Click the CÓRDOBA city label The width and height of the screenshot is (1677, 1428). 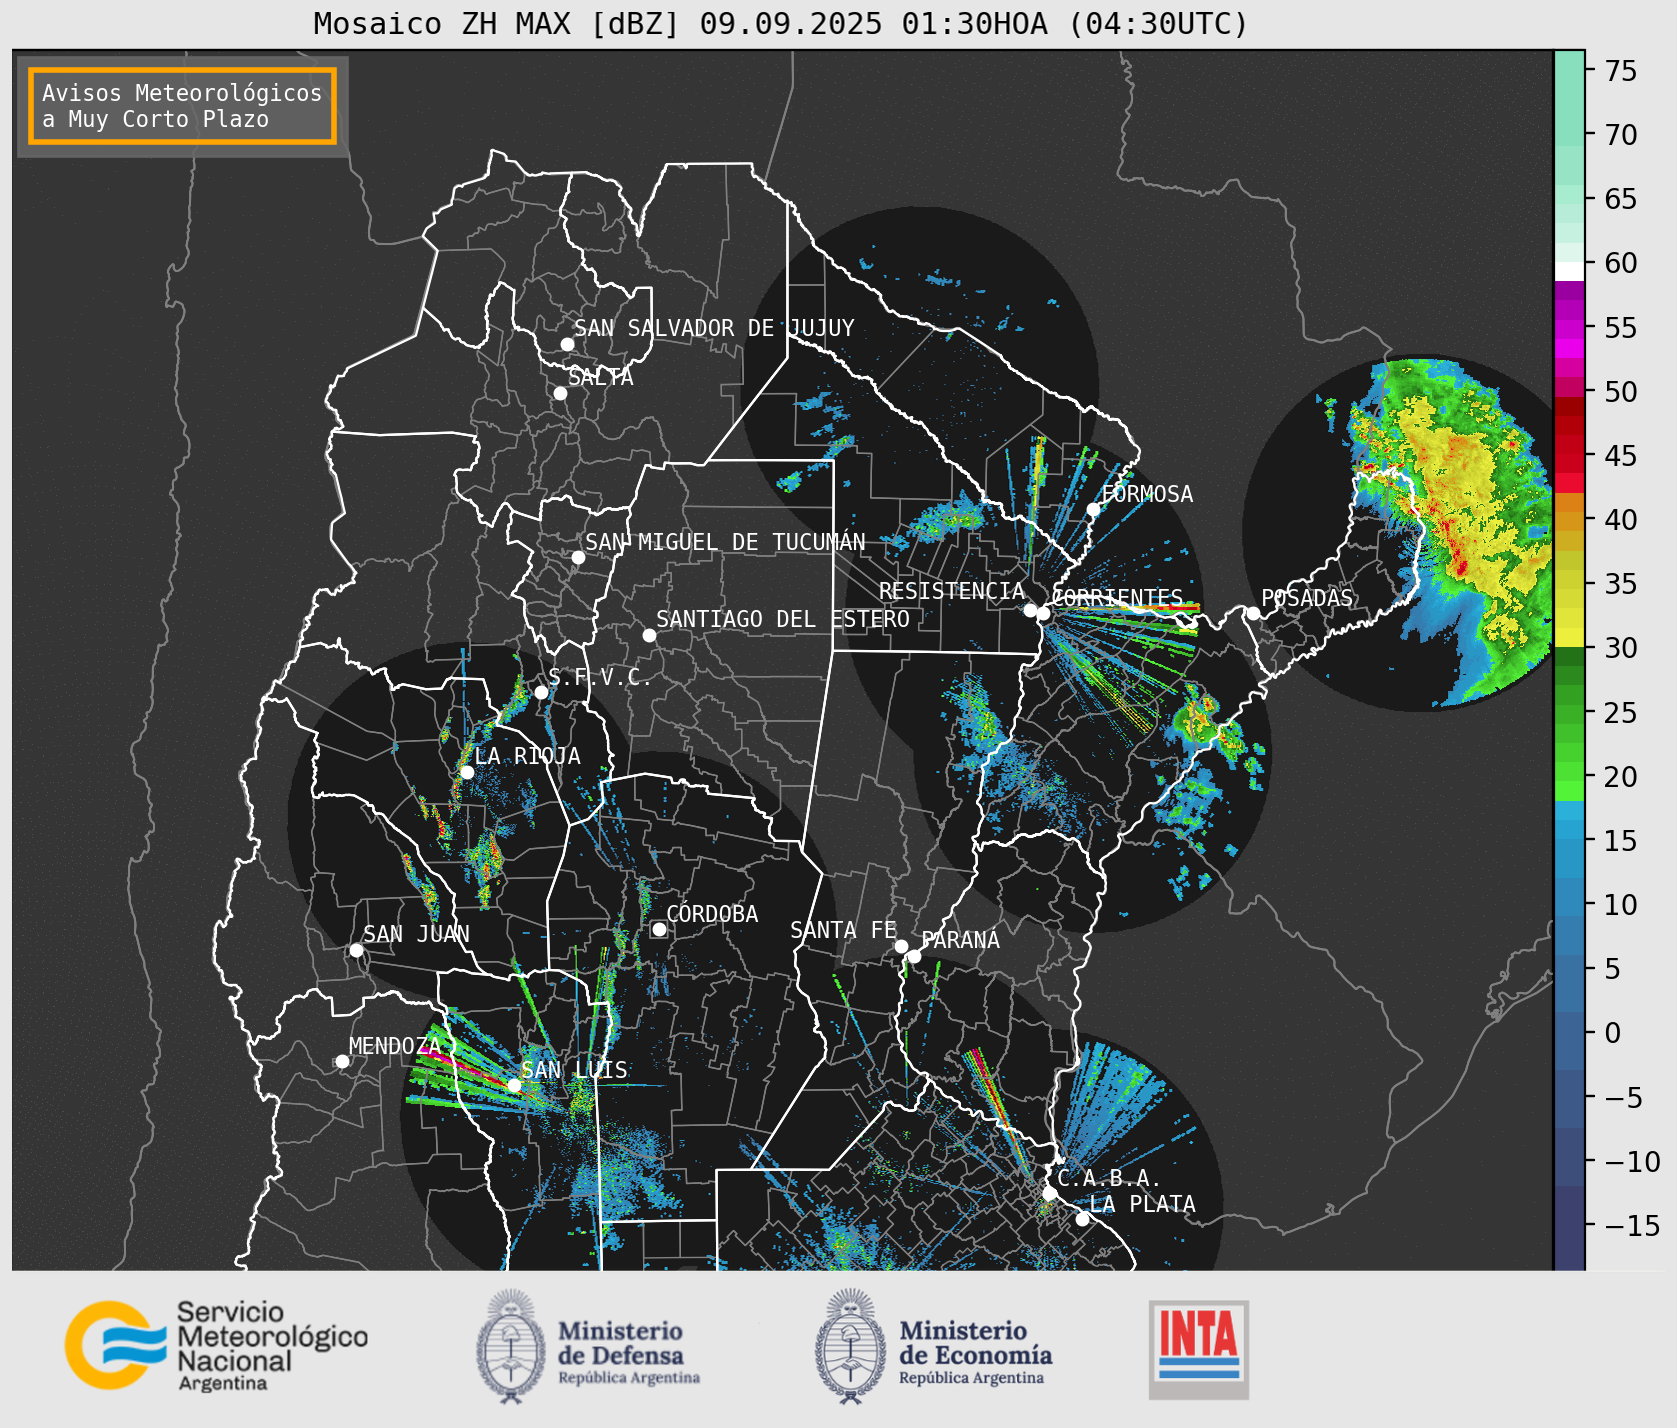tap(712, 914)
